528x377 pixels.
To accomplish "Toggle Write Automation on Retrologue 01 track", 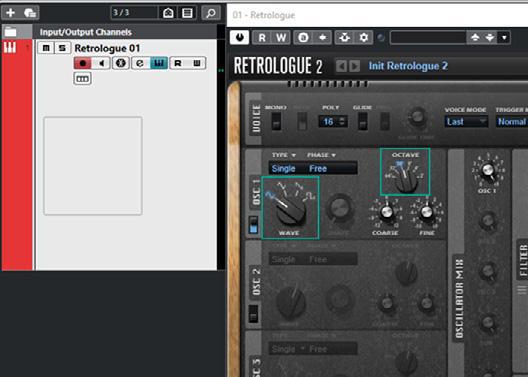I will coord(197,63).
